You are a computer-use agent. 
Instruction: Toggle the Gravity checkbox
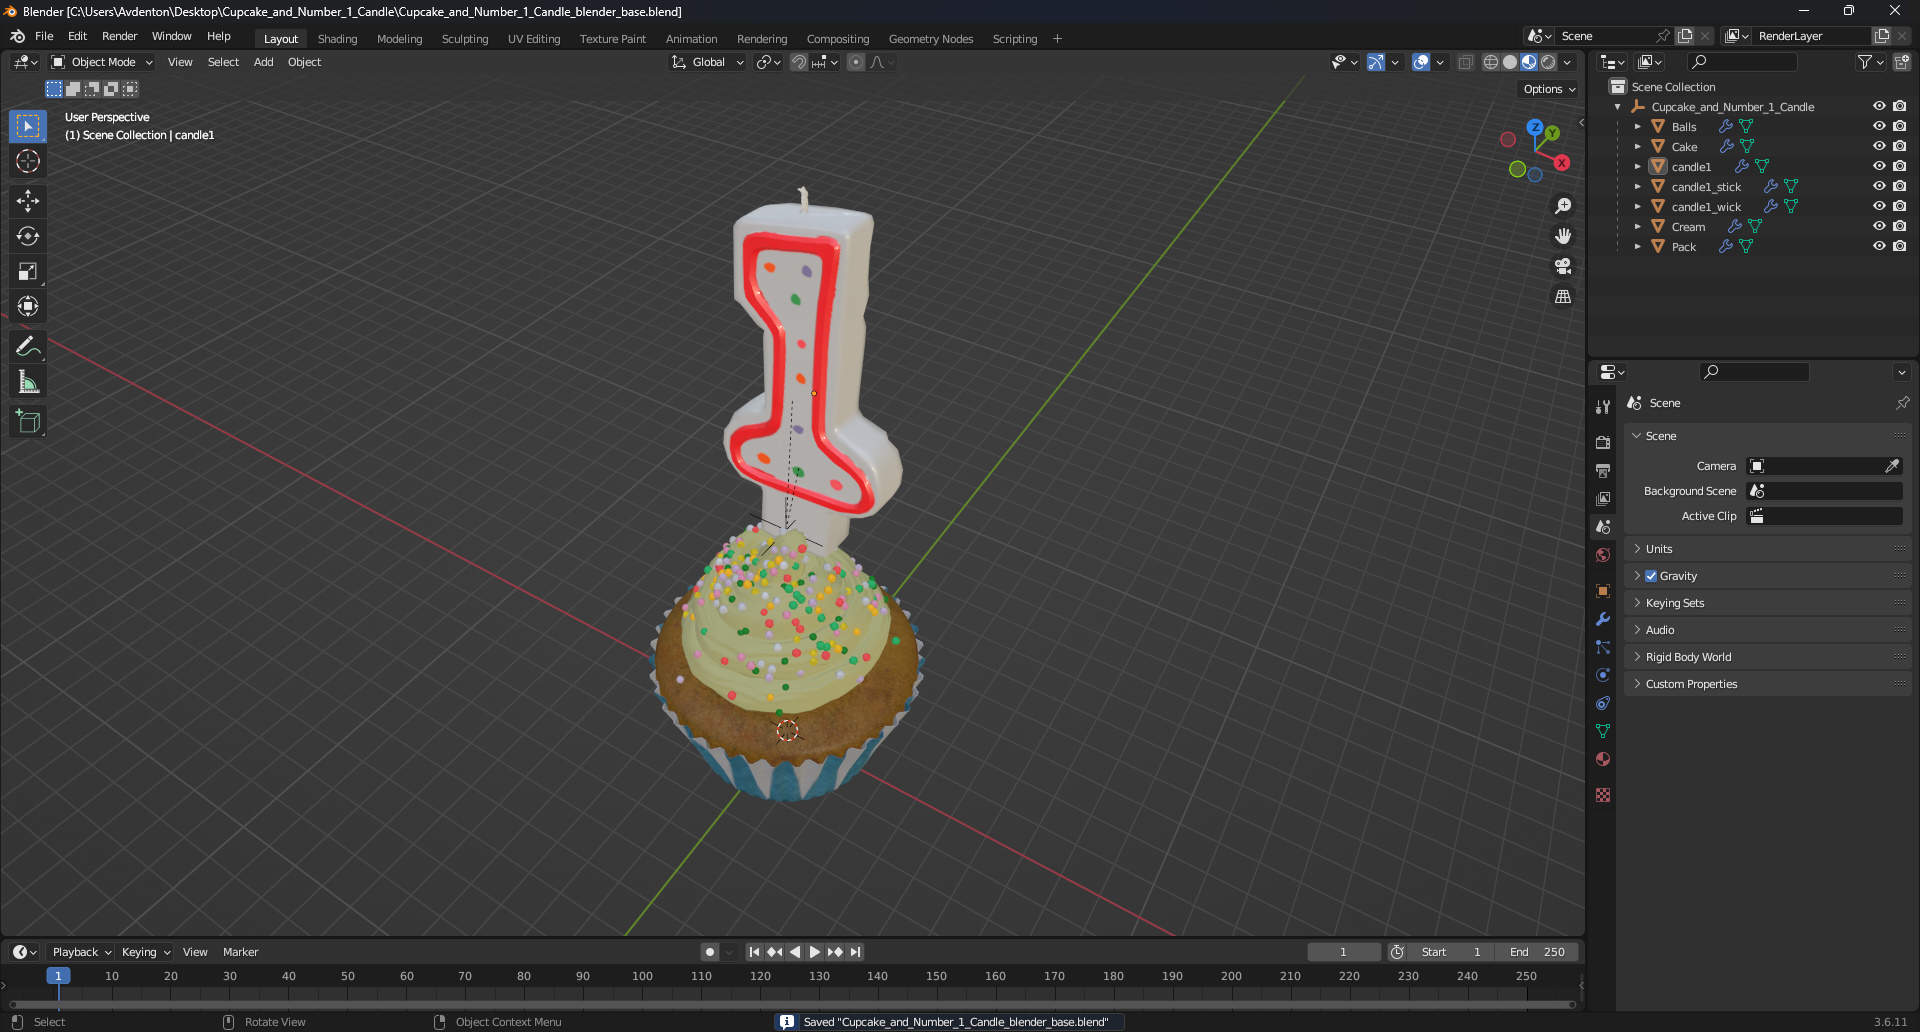pos(1651,576)
